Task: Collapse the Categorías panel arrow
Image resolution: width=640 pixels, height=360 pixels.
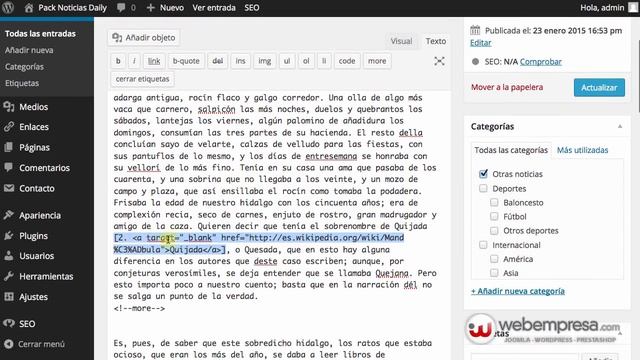Action: 620,127
